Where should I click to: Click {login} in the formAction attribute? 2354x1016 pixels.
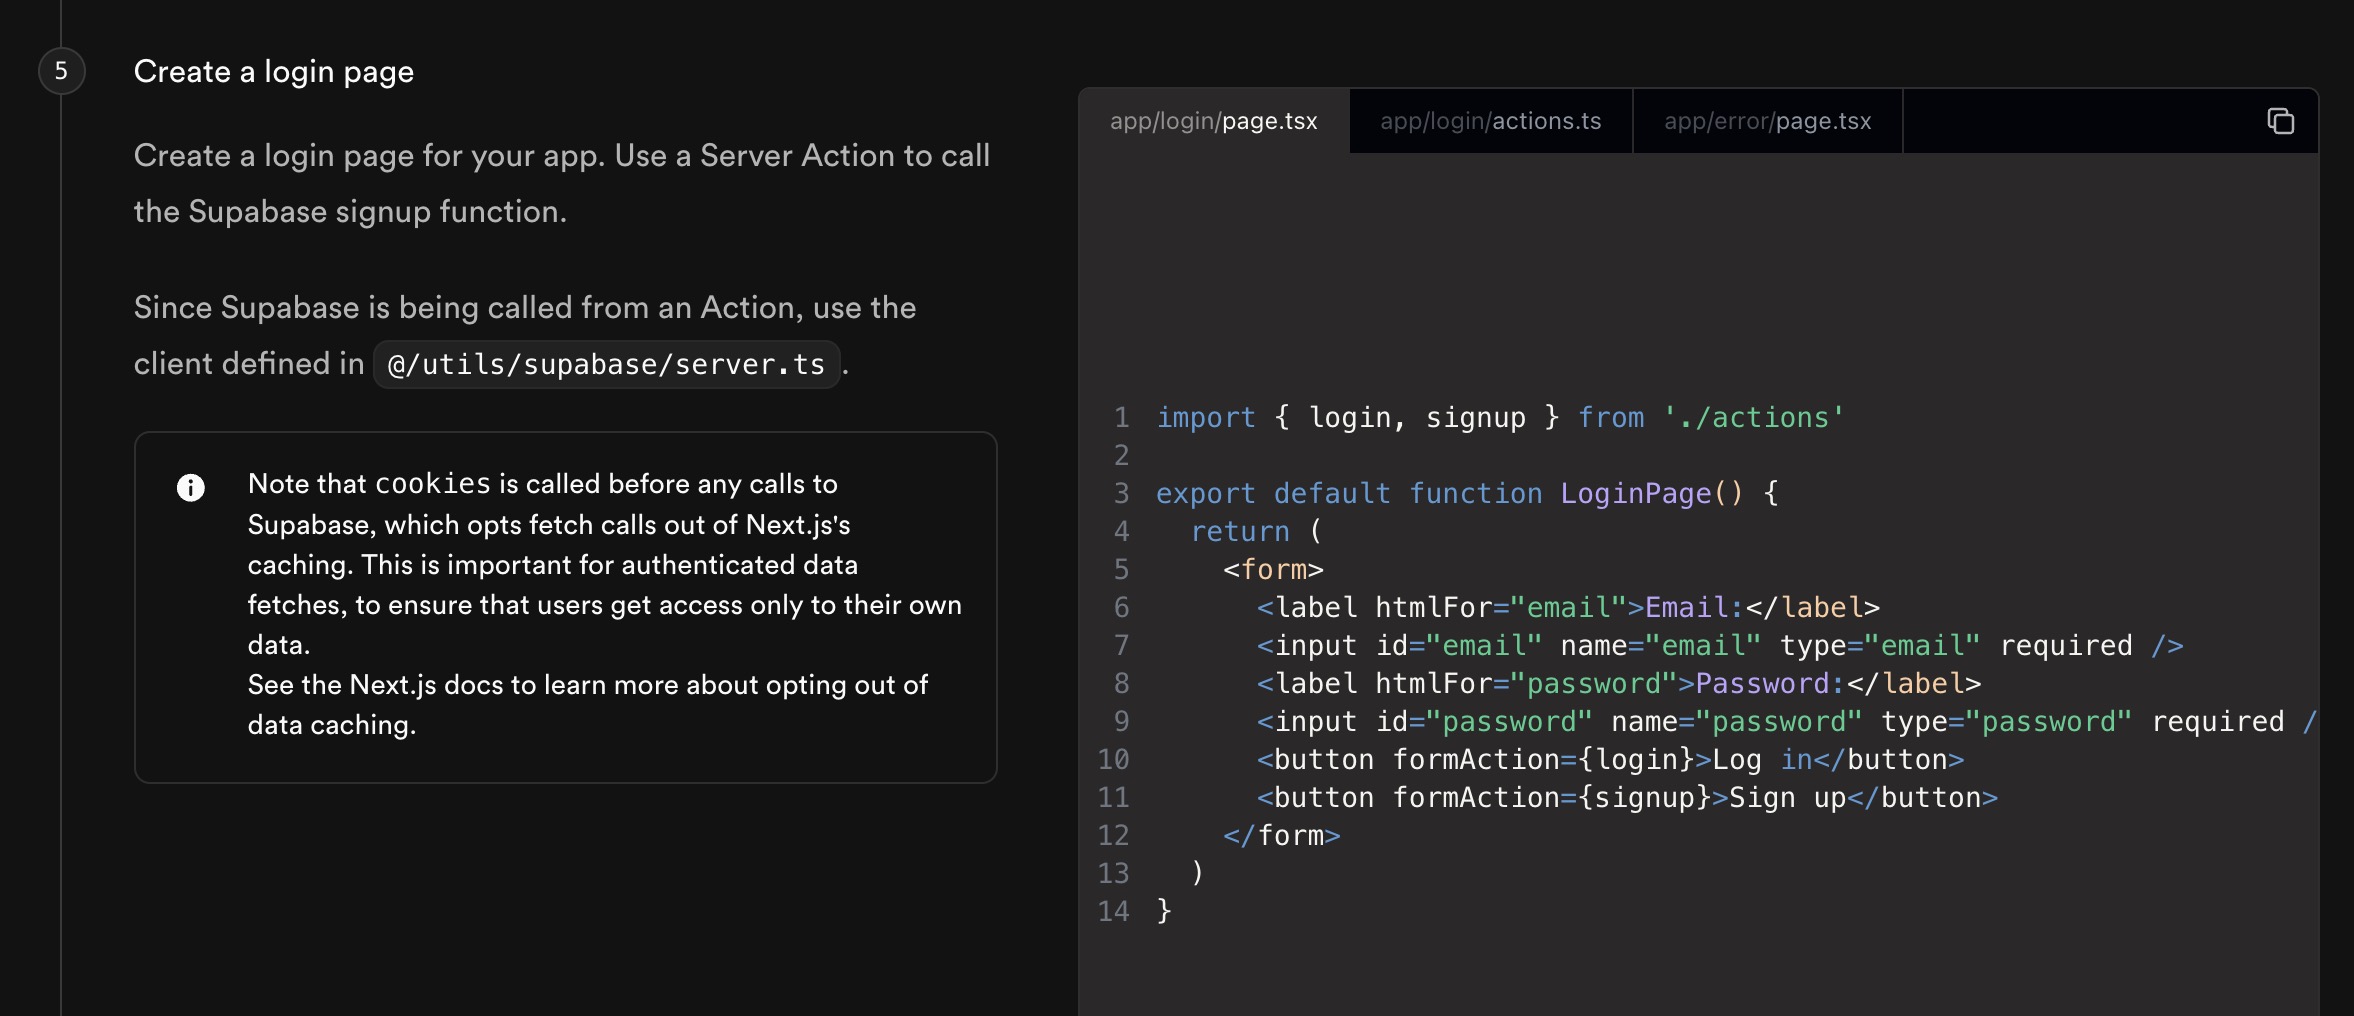click(1635, 759)
